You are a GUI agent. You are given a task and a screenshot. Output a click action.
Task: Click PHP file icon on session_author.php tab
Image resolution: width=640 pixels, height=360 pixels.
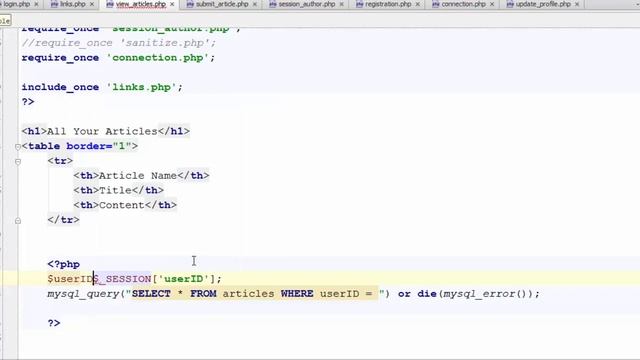pos(273,4)
